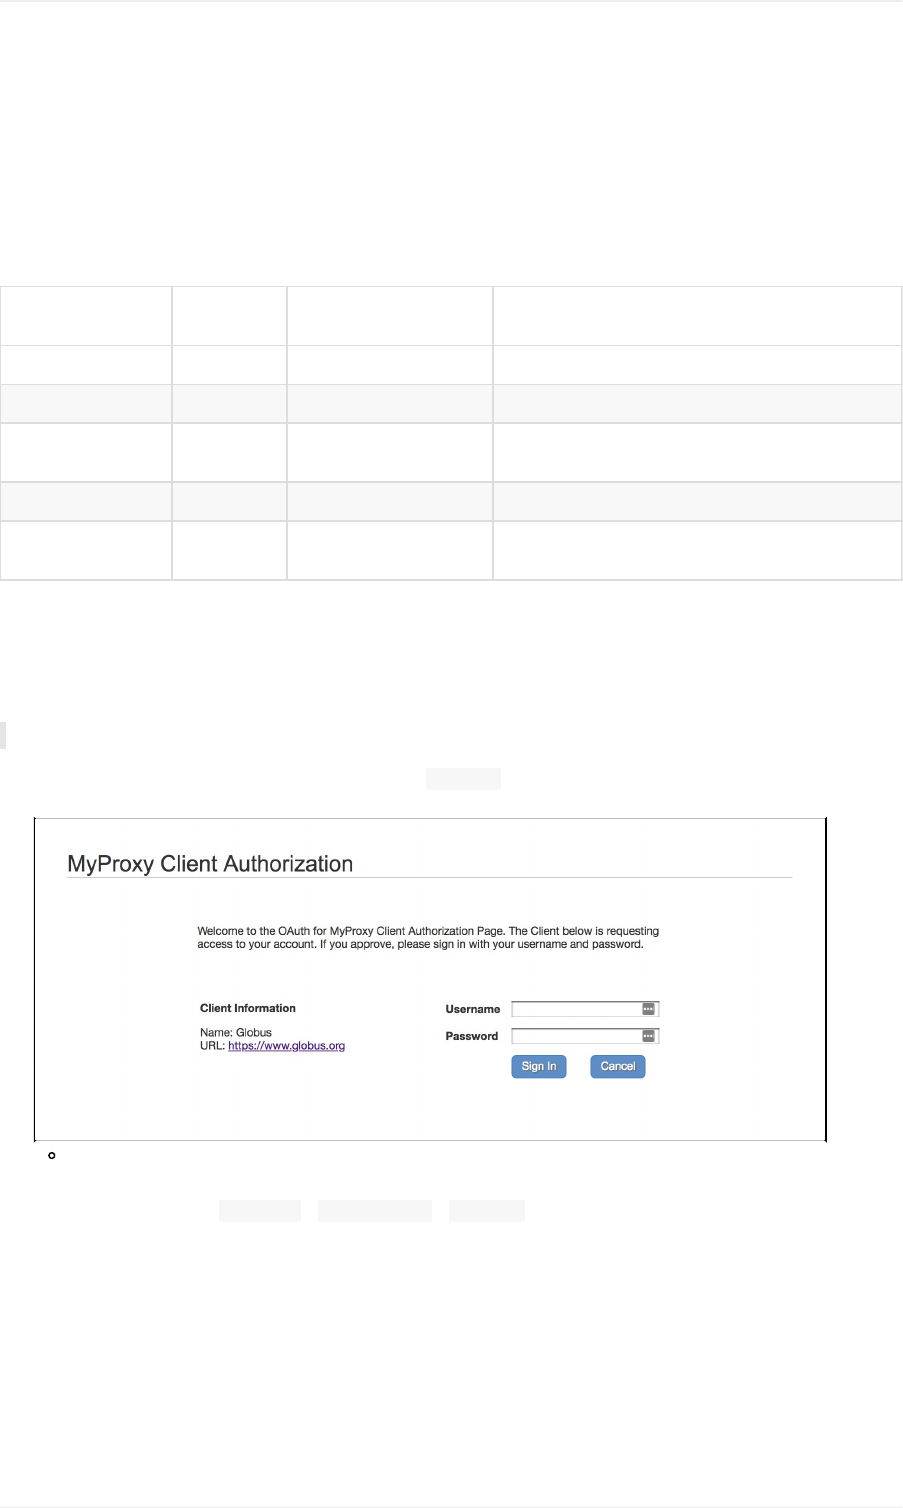Click the "Username" label
The height and width of the screenshot is (1508, 903).
[473, 1009]
